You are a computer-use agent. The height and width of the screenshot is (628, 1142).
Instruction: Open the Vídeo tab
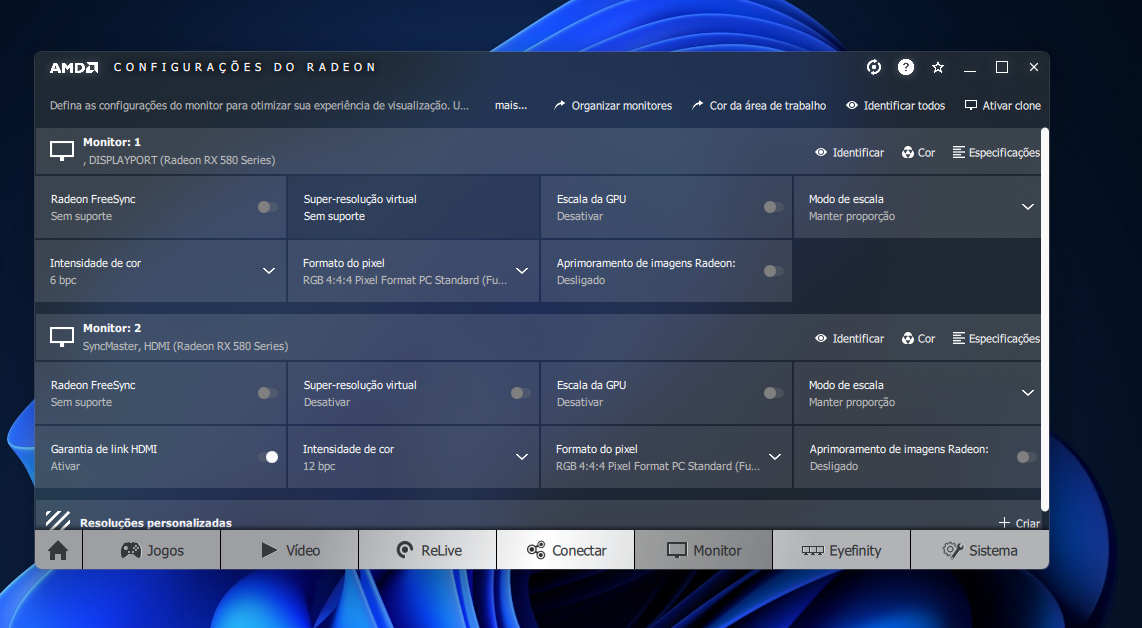(x=290, y=550)
